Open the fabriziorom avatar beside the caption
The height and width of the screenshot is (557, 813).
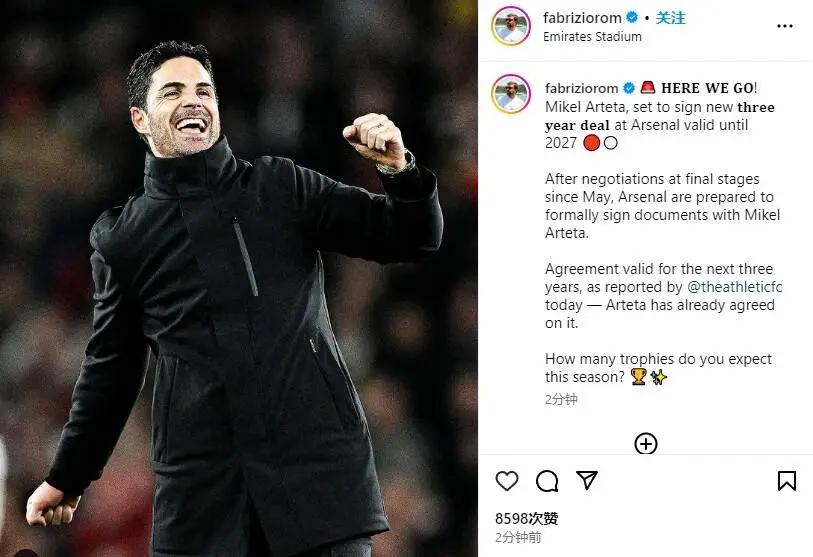point(511,94)
